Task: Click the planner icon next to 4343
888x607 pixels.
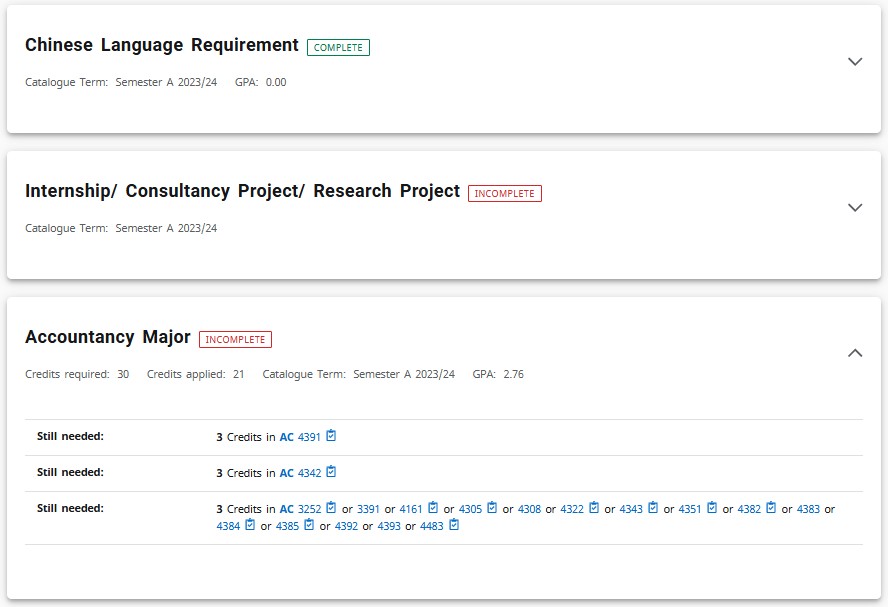Action: (653, 507)
